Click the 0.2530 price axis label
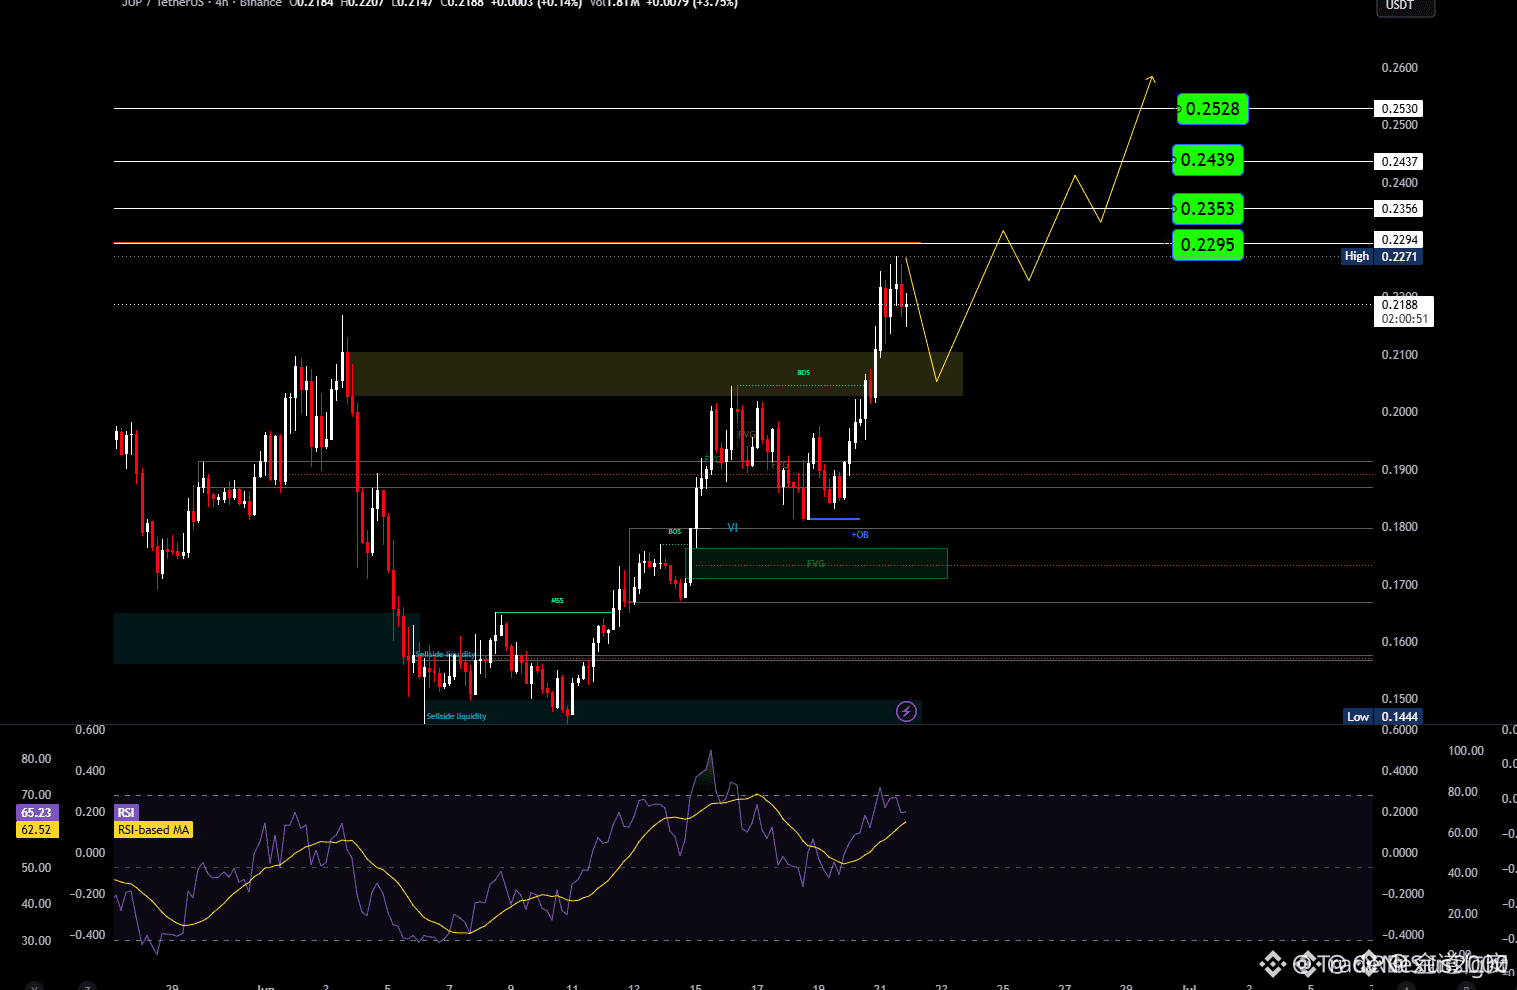Image resolution: width=1517 pixels, height=990 pixels. coord(1399,109)
